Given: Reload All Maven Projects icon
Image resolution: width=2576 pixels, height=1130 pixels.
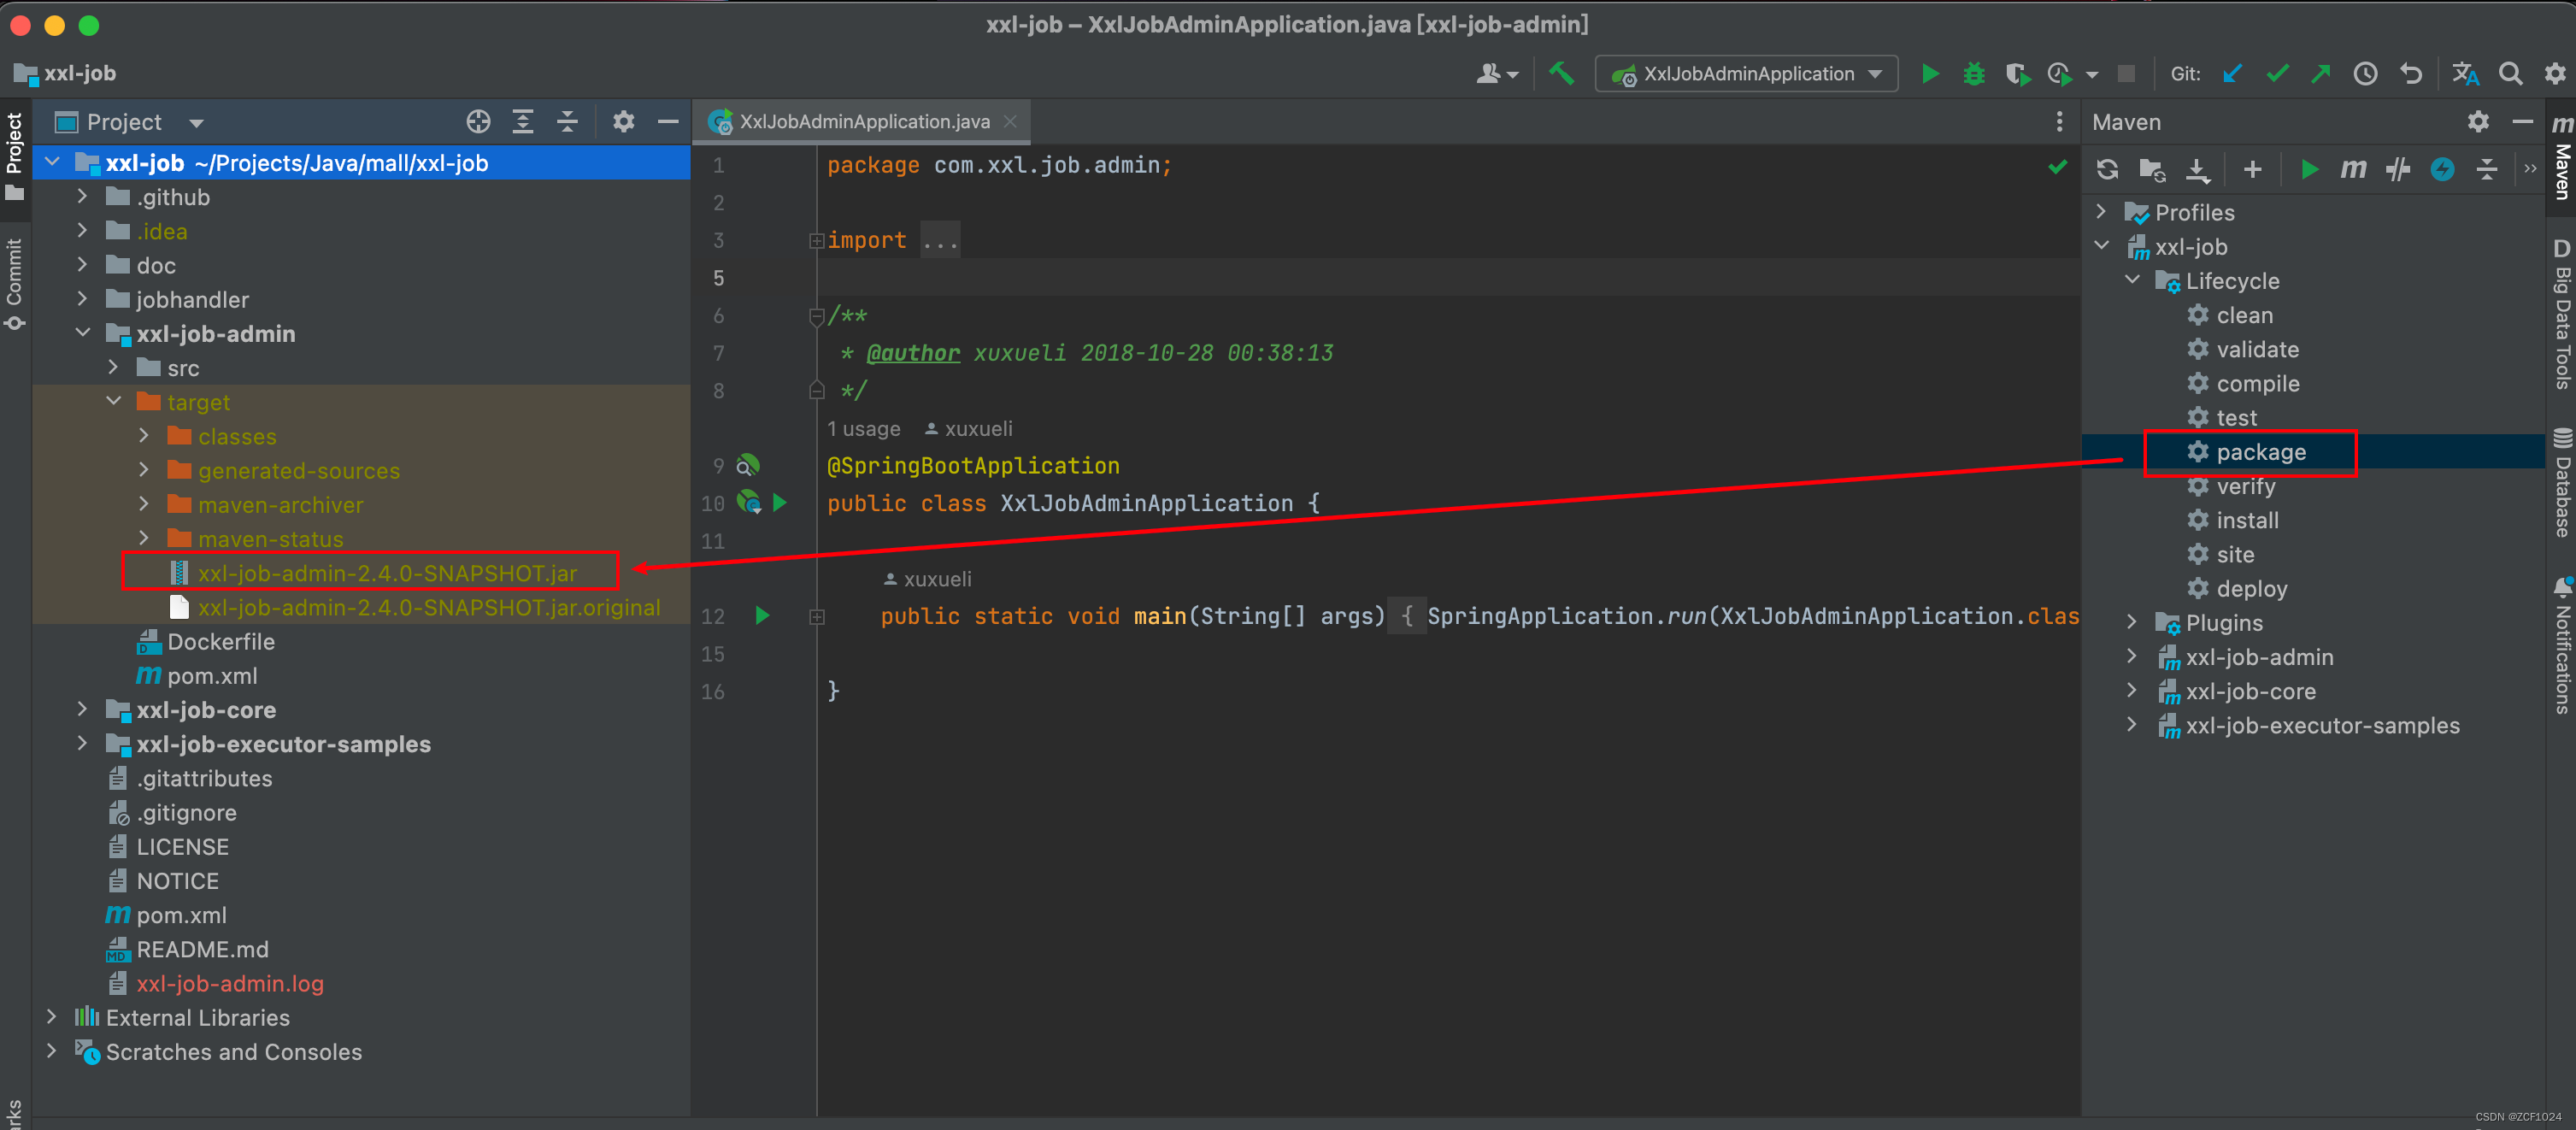Looking at the screenshot, I should pyautogui.click(x=2107, y=169).
